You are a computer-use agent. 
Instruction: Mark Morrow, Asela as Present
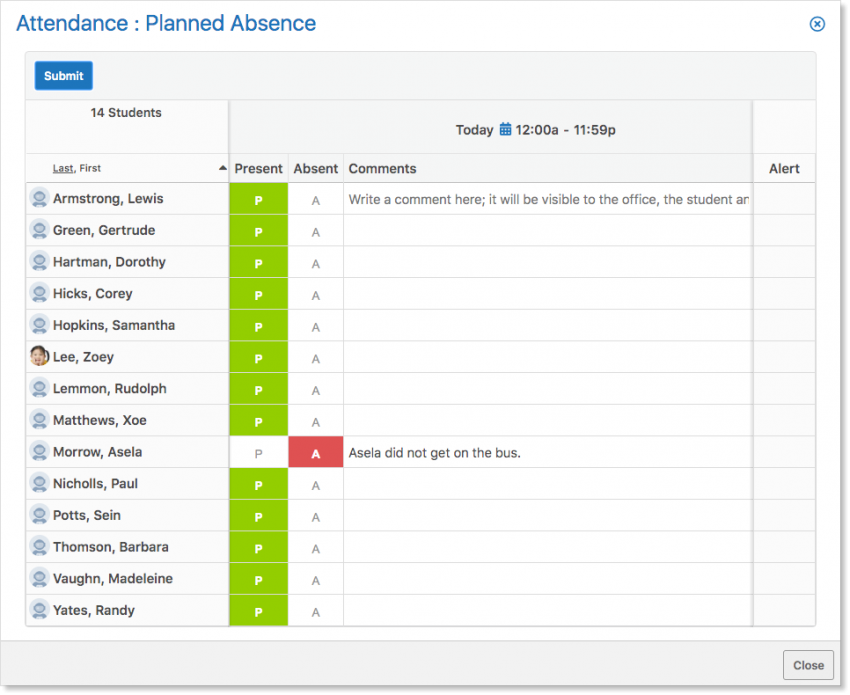click(258, 451)
